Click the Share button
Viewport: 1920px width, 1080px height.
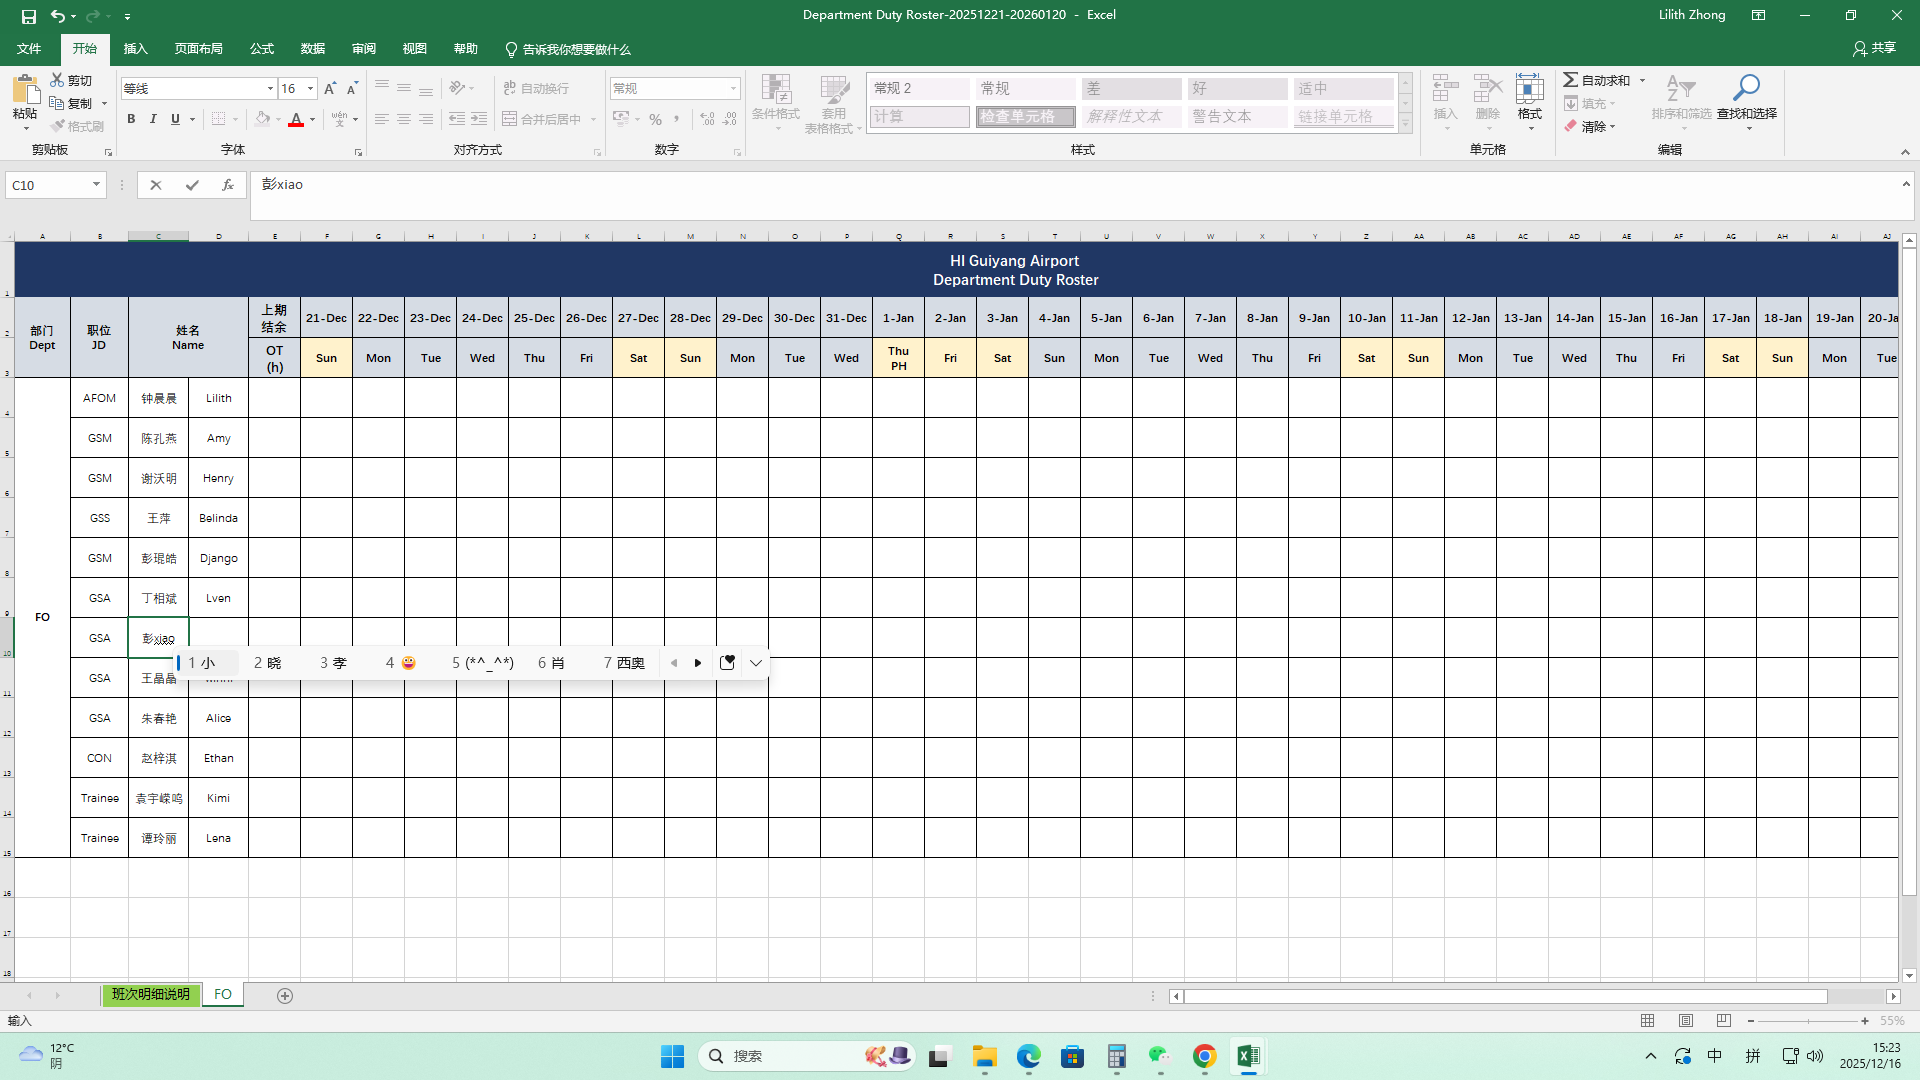[1874, 48]
